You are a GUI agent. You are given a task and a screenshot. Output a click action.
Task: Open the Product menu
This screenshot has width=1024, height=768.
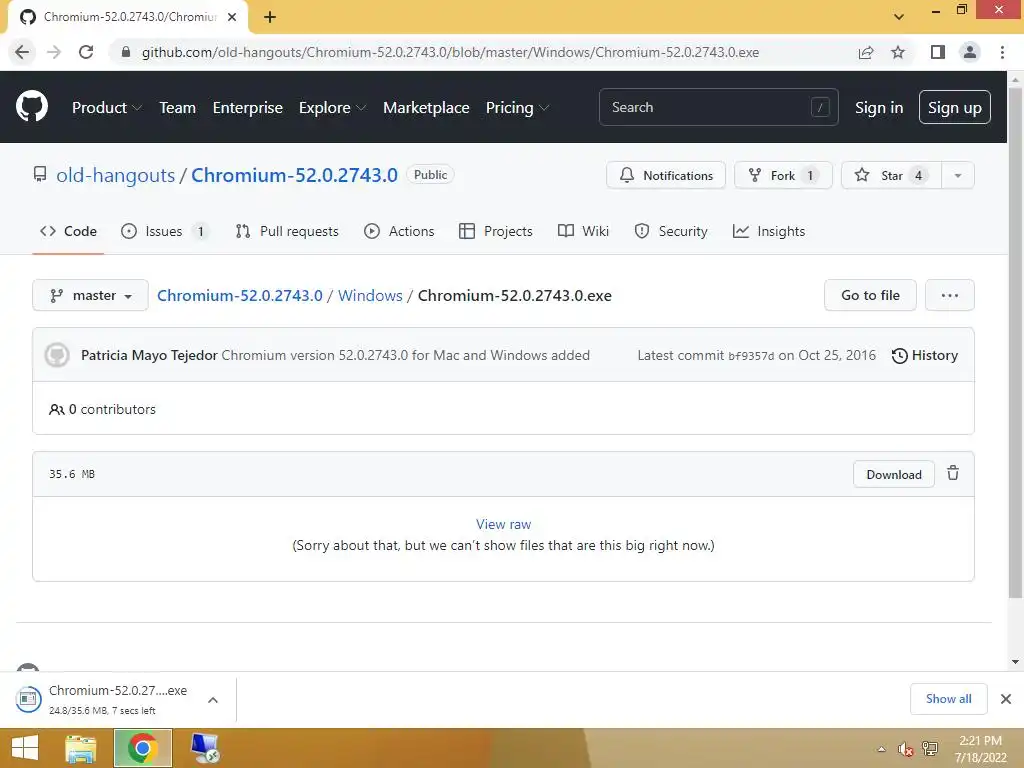coord(106,107)
